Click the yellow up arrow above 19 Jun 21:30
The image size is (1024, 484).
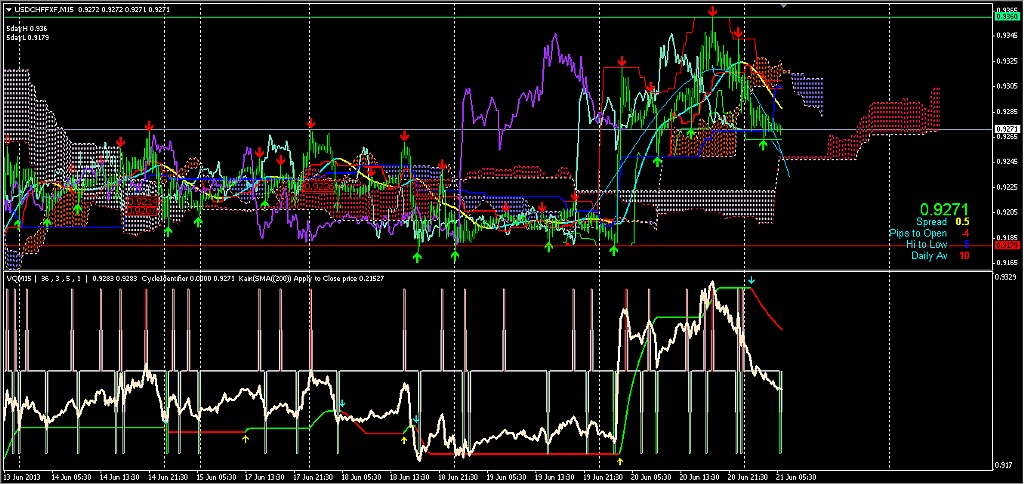(620, 461)
